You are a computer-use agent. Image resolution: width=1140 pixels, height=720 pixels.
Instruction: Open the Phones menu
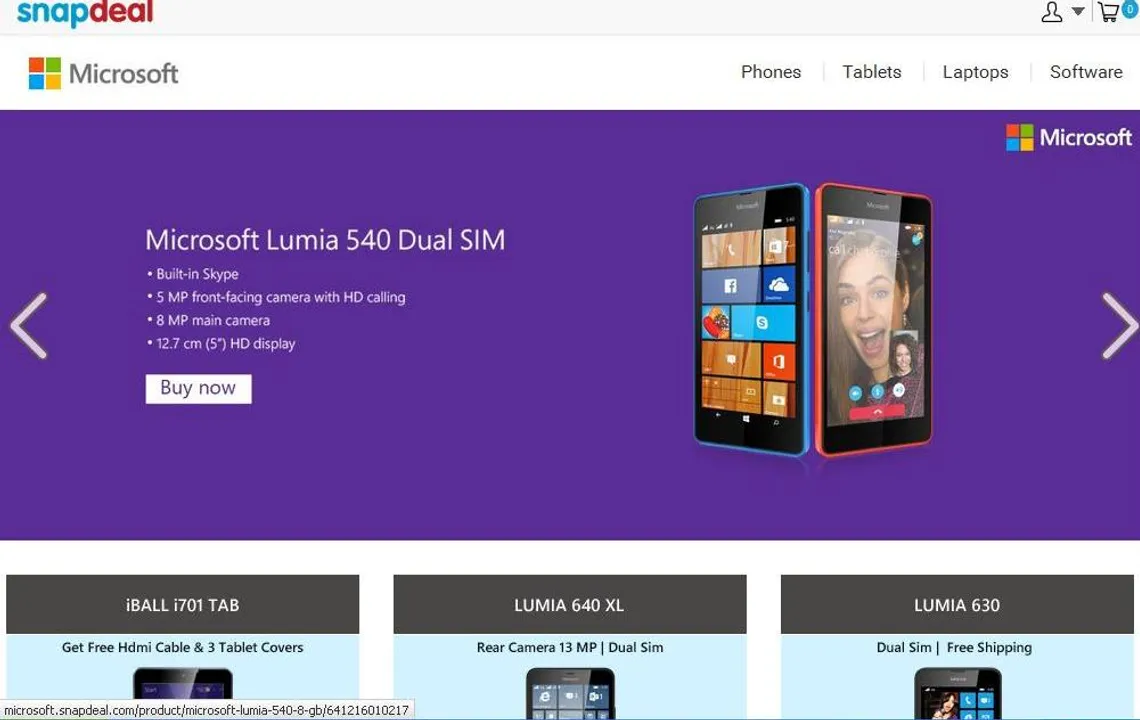point(771,72)
